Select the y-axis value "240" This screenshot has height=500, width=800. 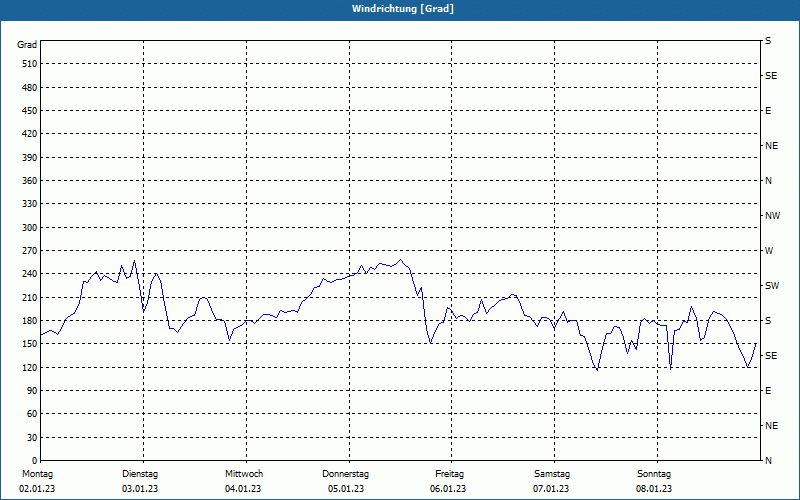[30, 274]
